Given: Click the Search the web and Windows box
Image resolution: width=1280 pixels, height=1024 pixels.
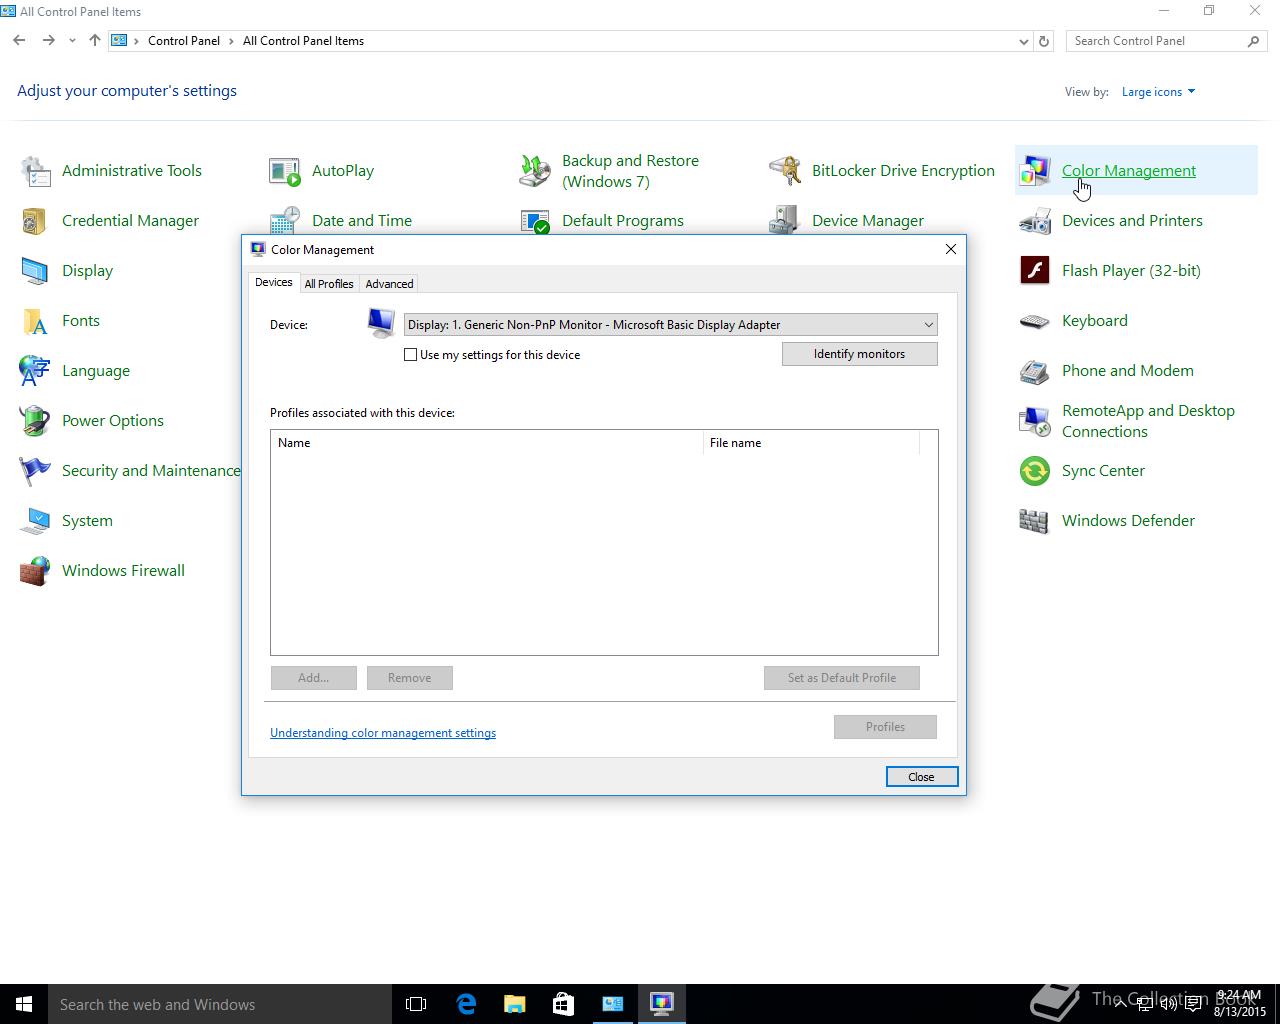Looking at the screenshot, I should tap(220, 1004).
